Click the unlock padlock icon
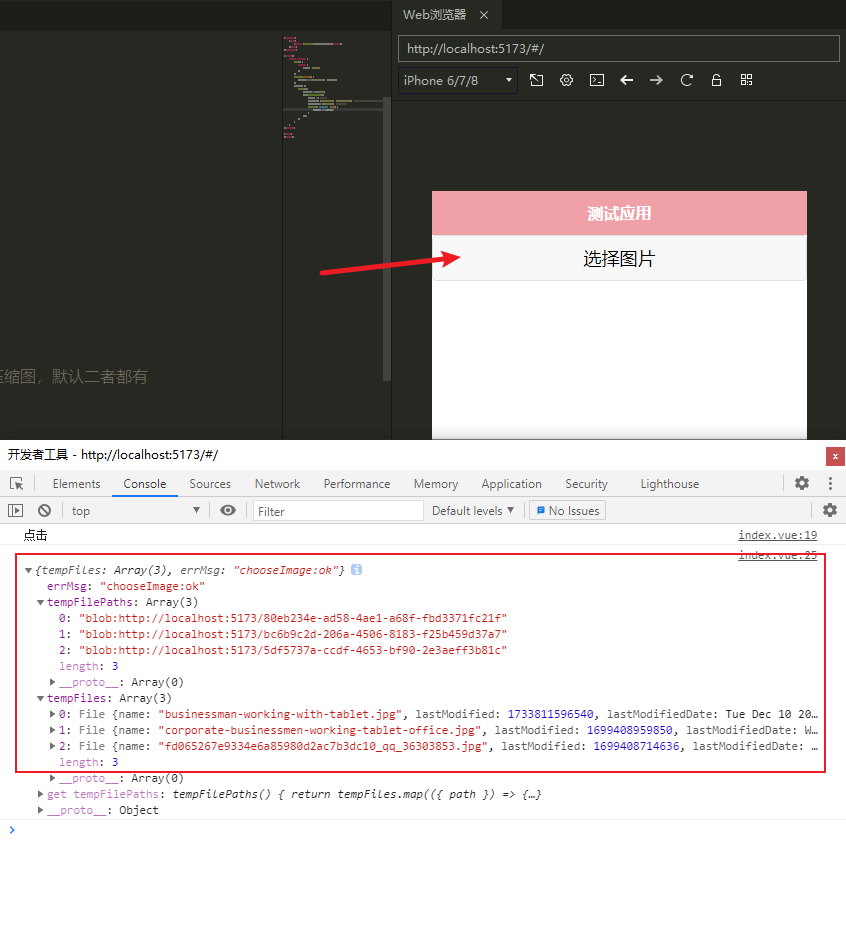The height and width of the screenshot is (948, 846). [716, 80]
